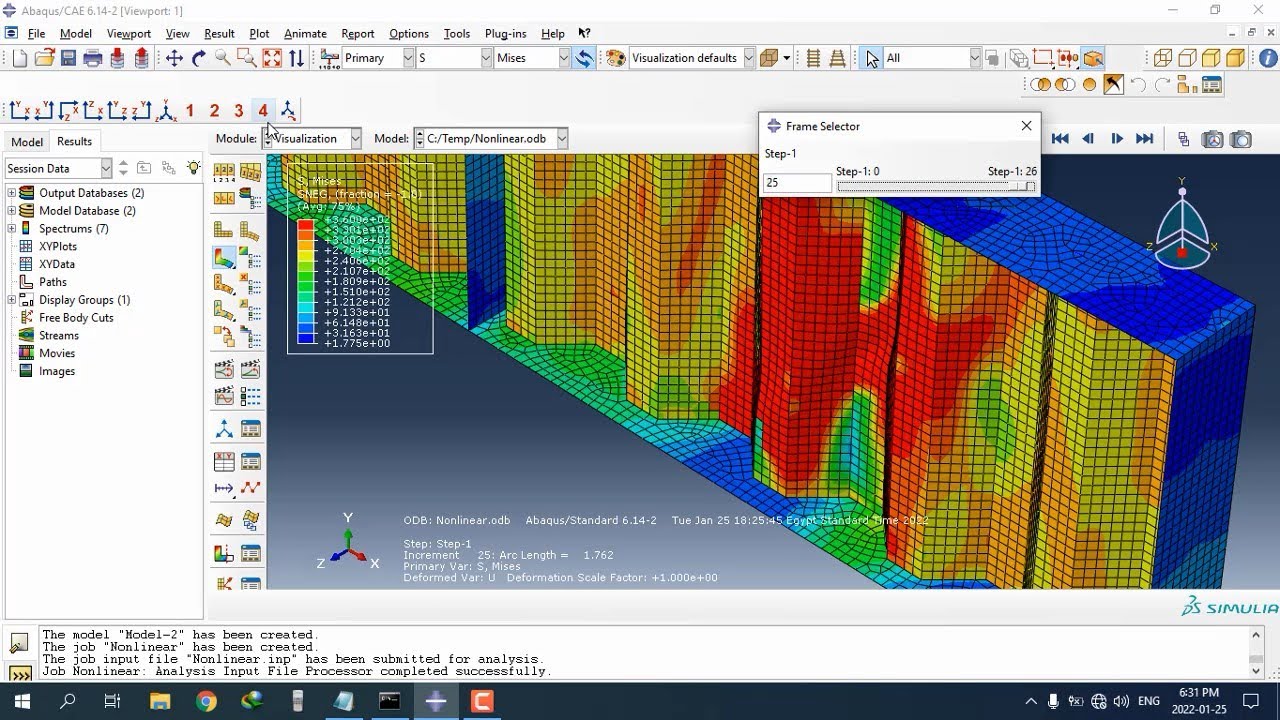Apply saved view 1

pos(190,111)
